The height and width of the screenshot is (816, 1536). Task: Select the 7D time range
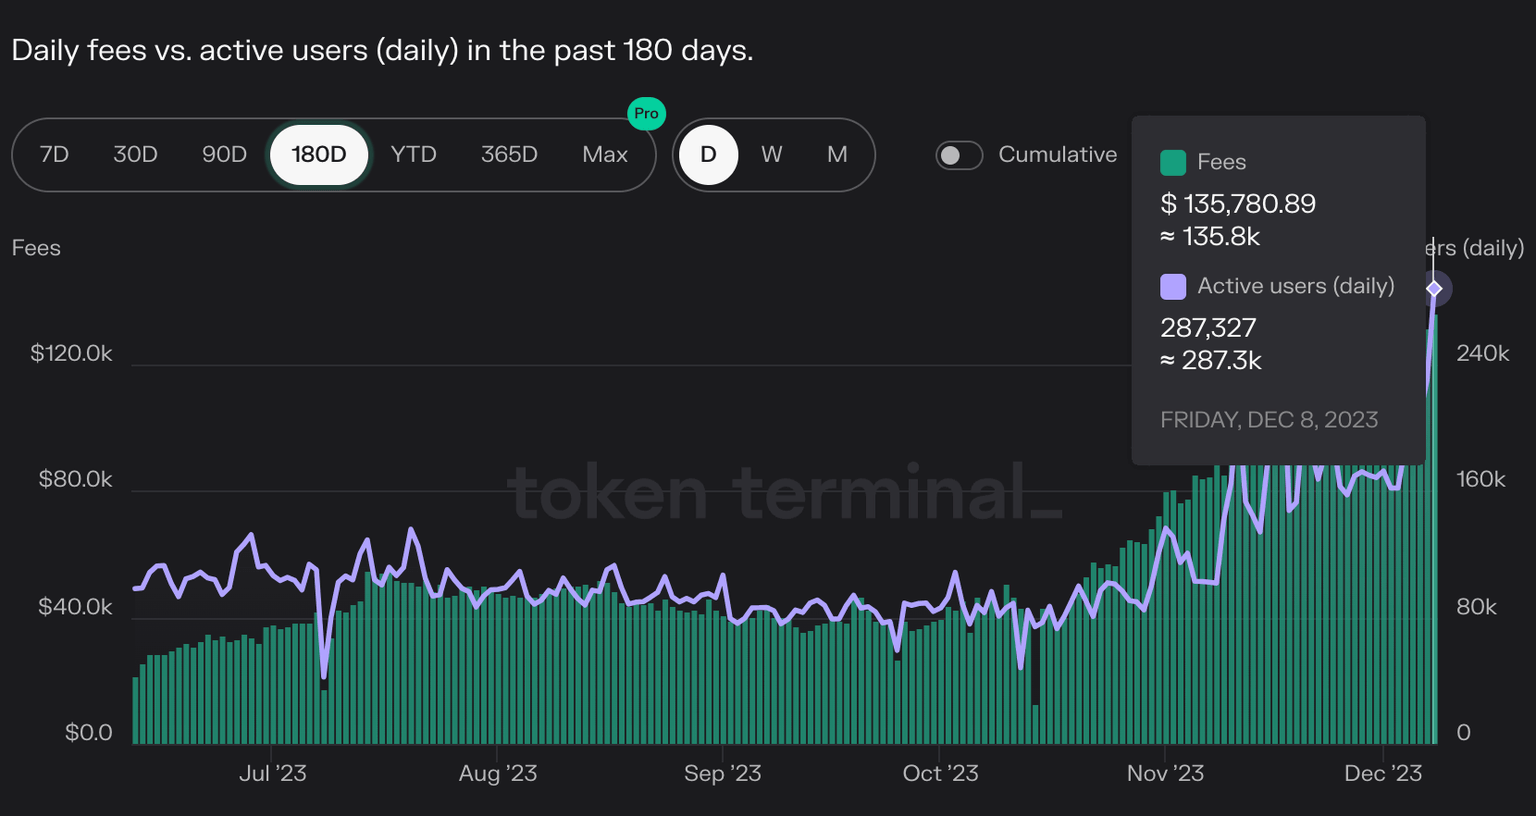coord(54,155)
